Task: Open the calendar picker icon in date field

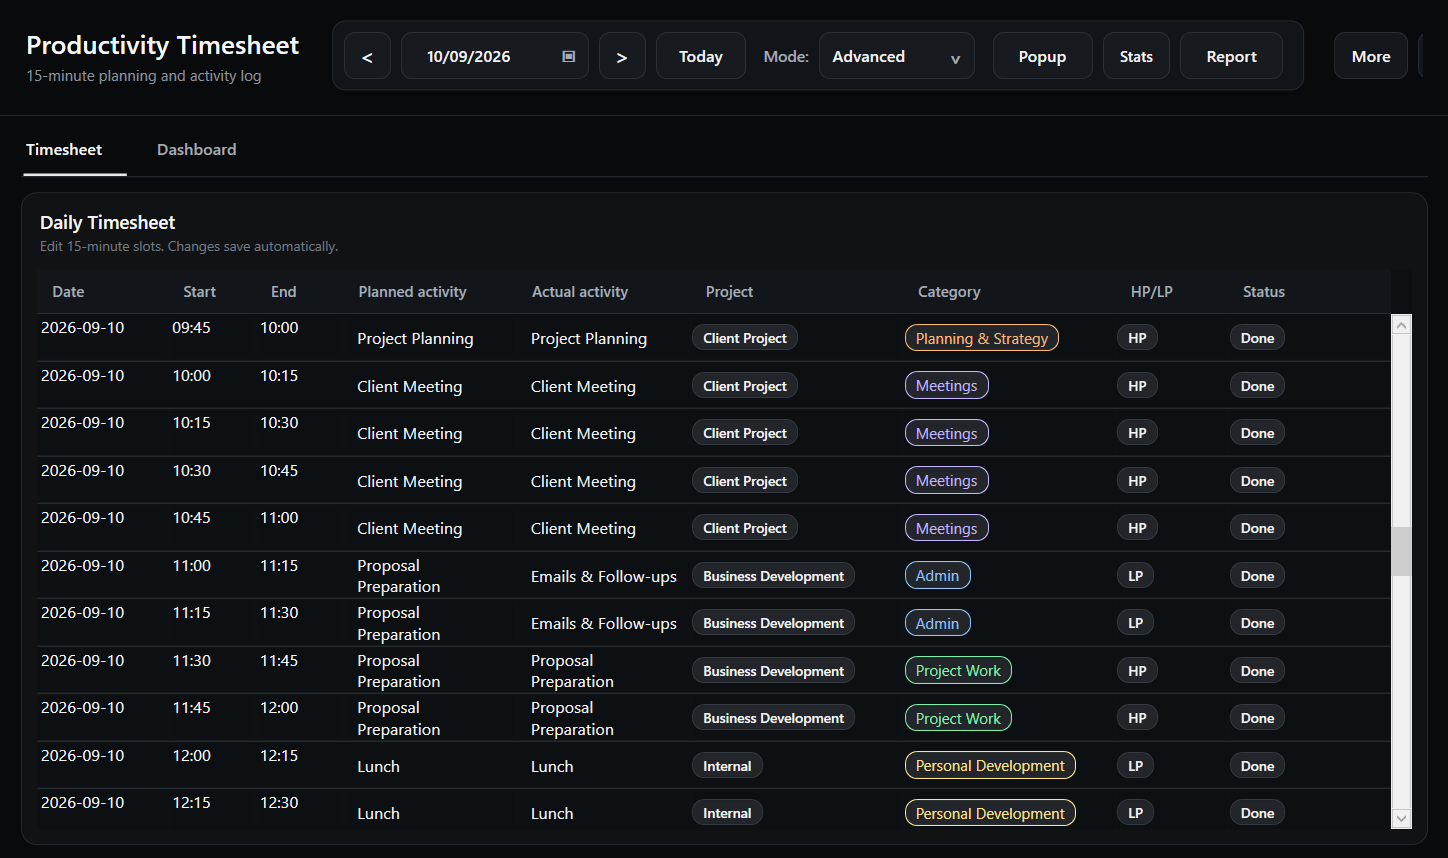Action: [x=568, y=57]
